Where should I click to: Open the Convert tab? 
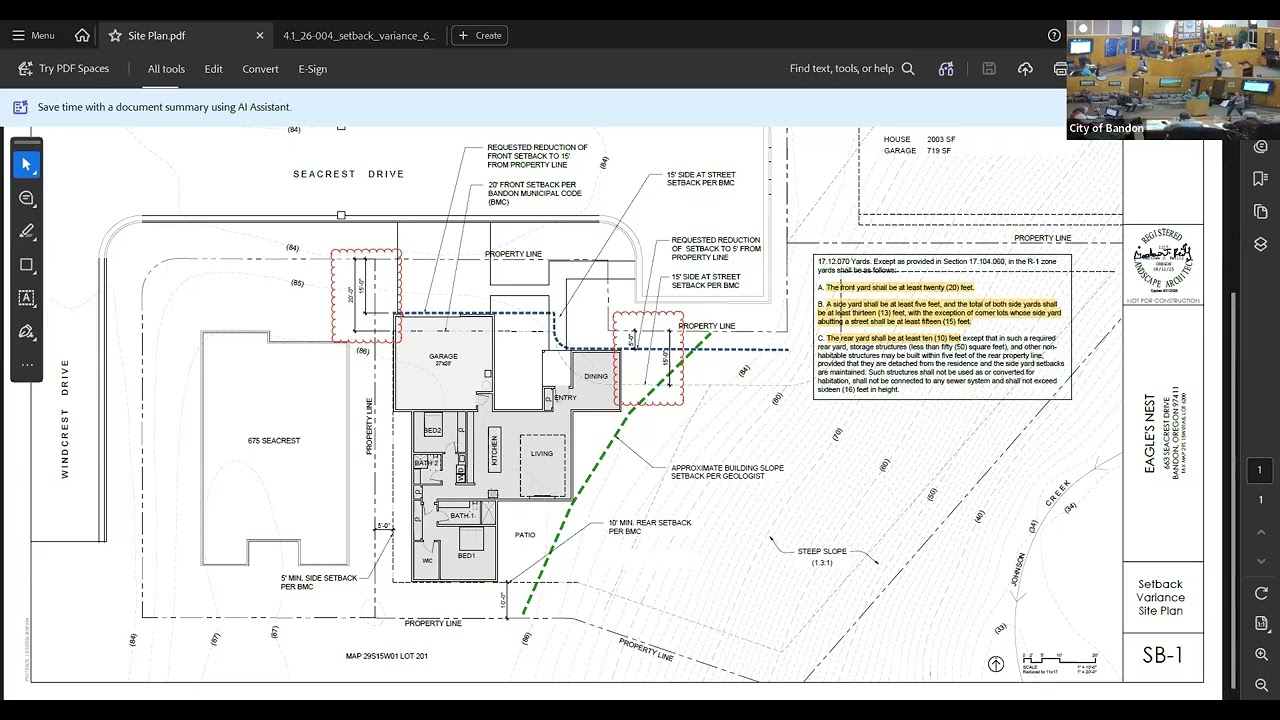(x=260, y=69)
